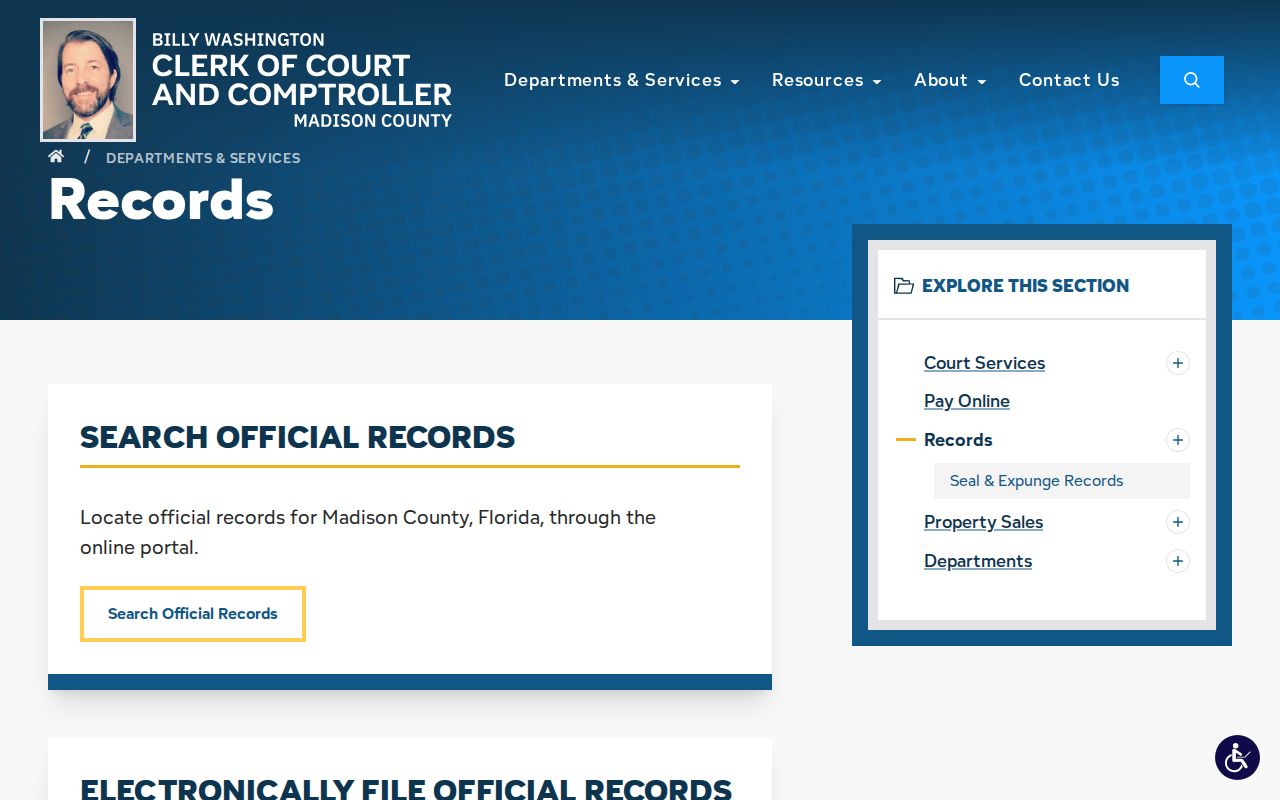Screen dimensions: 1280x800
Task: Expand the Departments sidebar submenu
Action: [x=1178, y=561]
